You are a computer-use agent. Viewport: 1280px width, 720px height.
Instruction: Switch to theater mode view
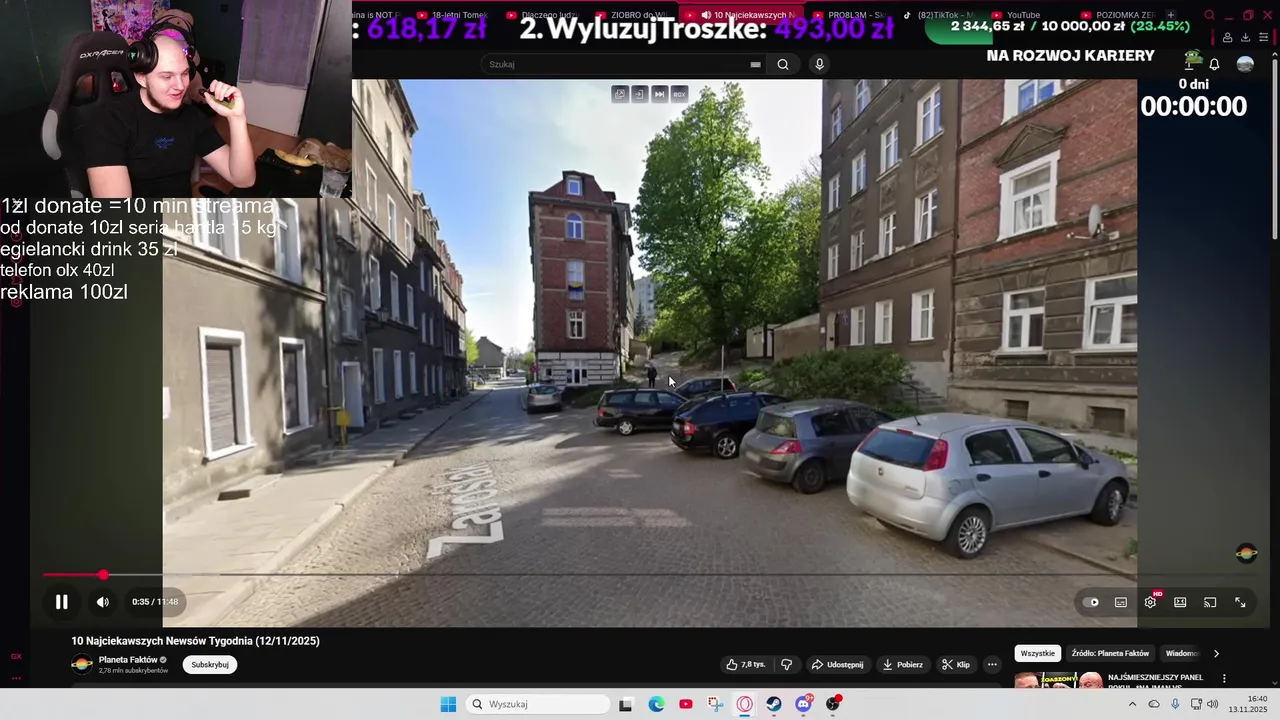1180,602
